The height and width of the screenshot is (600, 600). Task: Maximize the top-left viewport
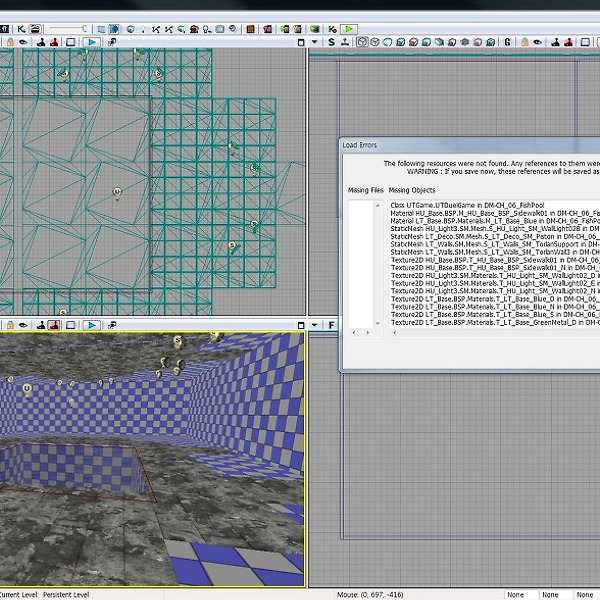tap(301, 42)
